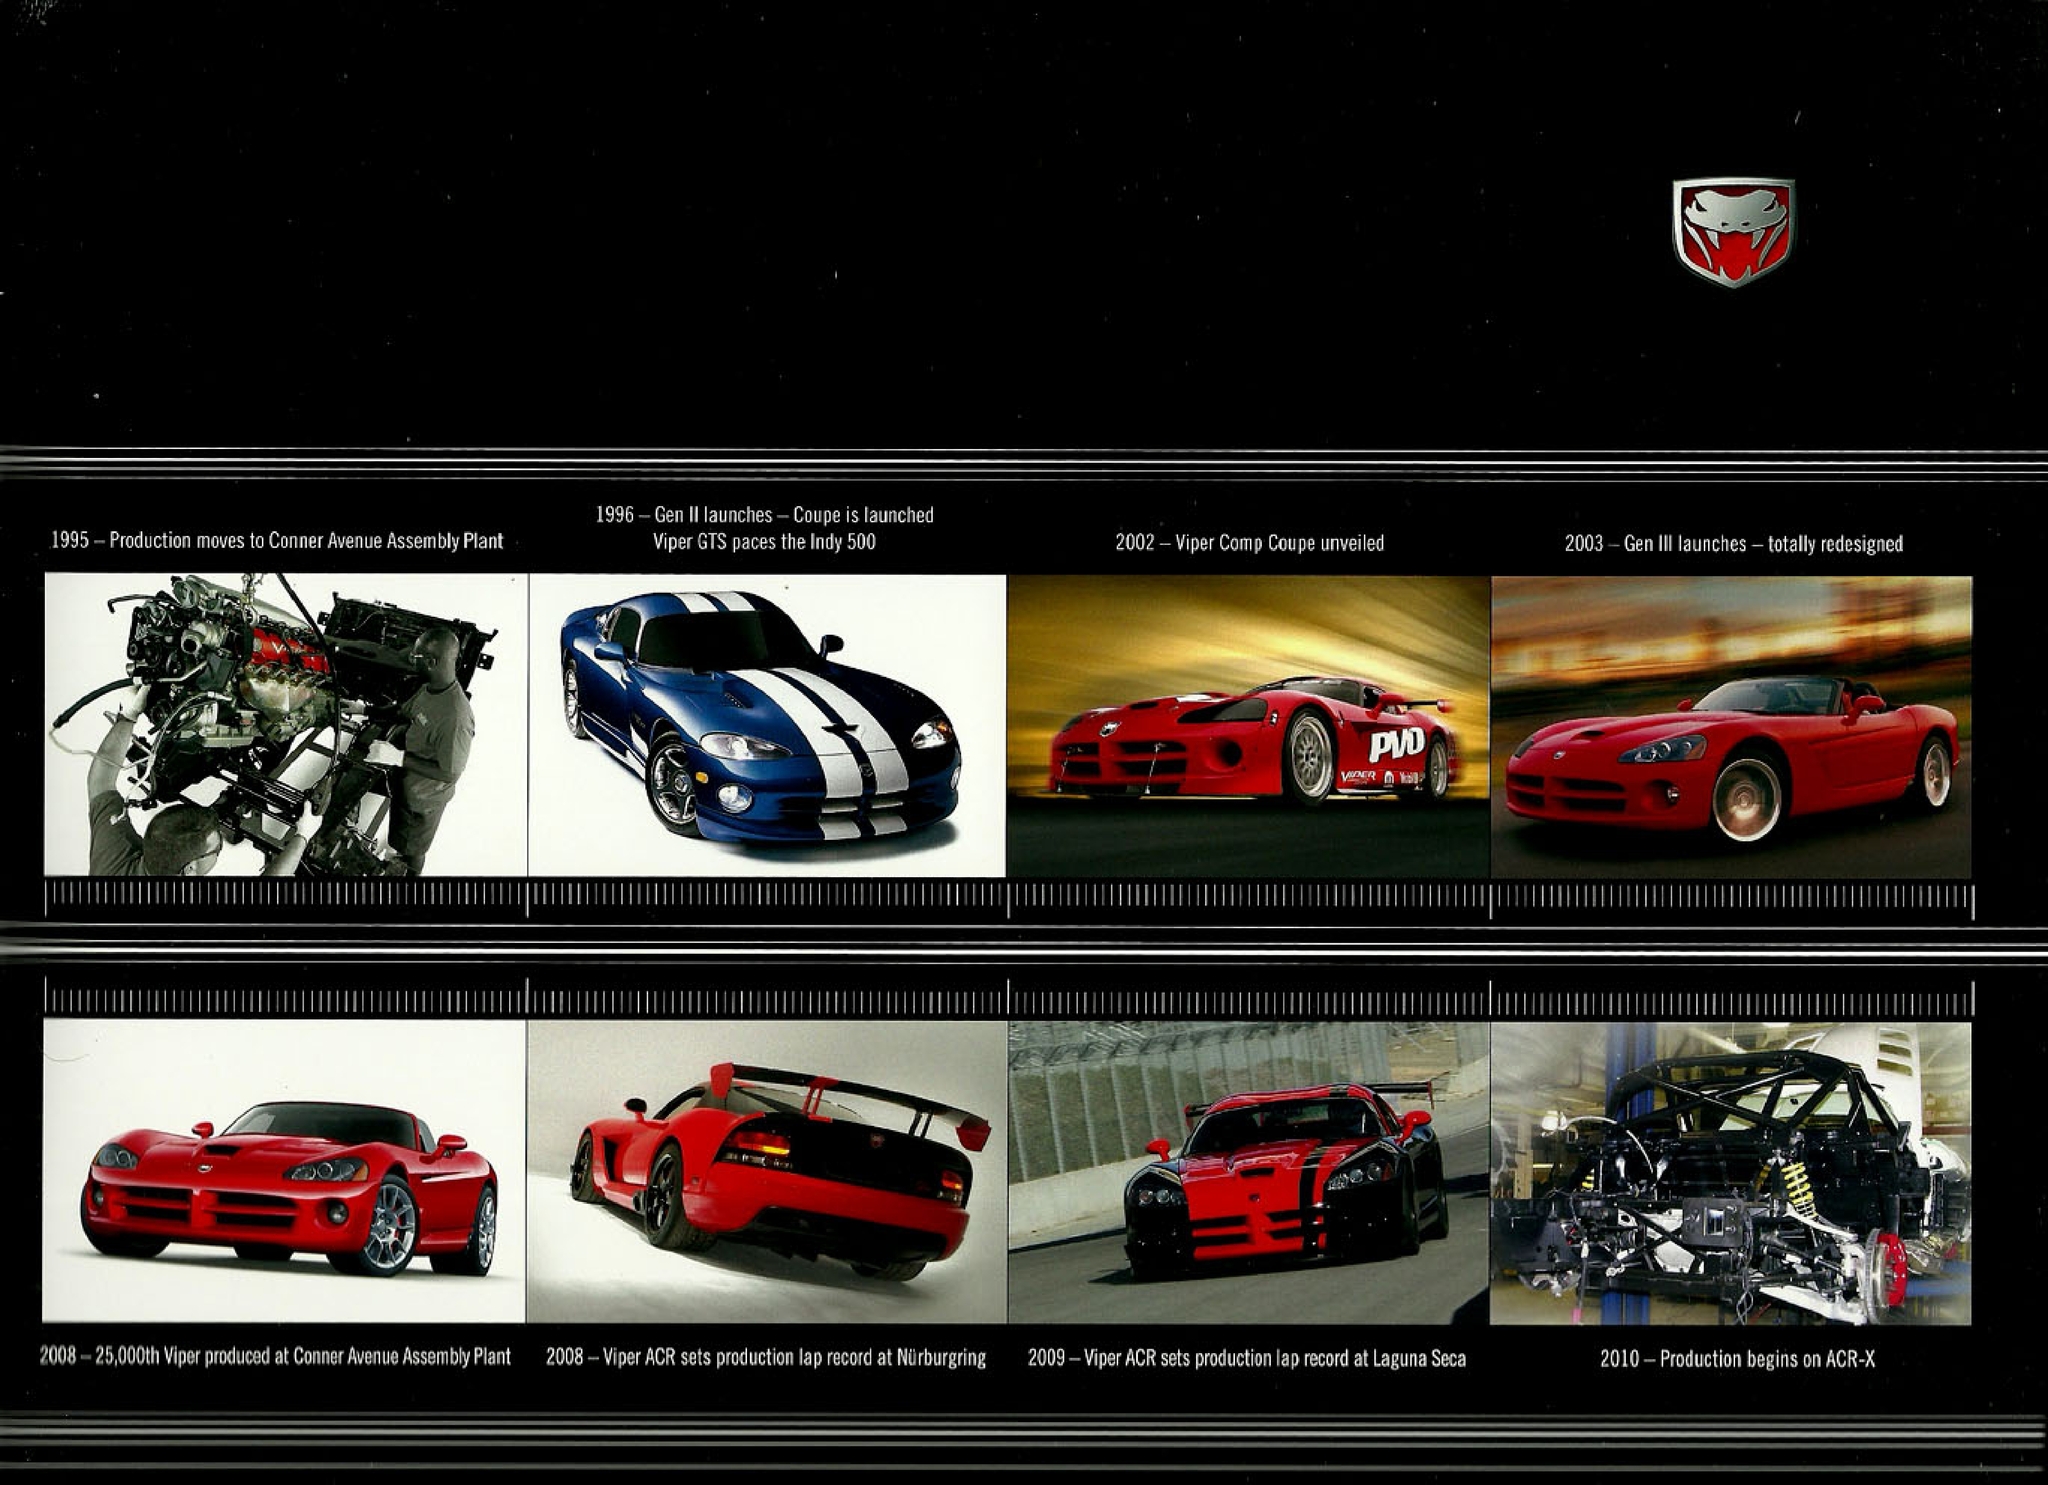Click the 2008 25,000th Viper produced caption
This screenshot has height=1485, width=2048.
point(275,1356)
